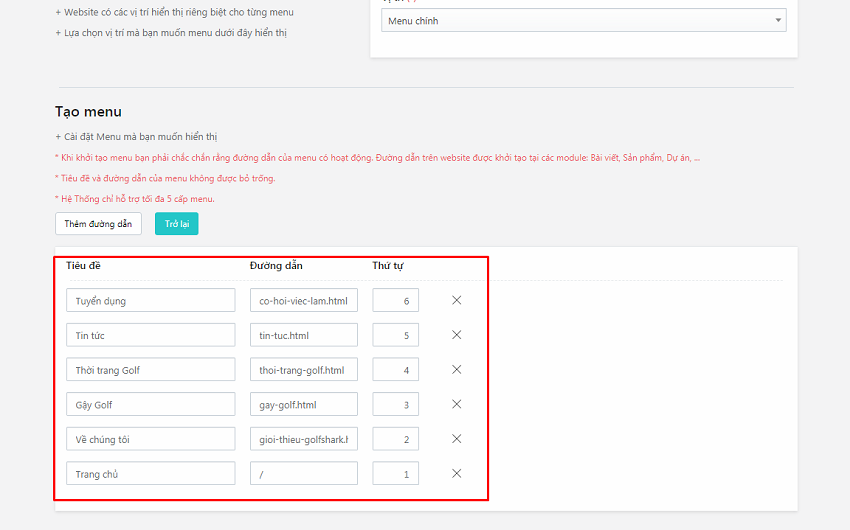Delete the Tuyển dụng menu row

click(x=456, y=300)
